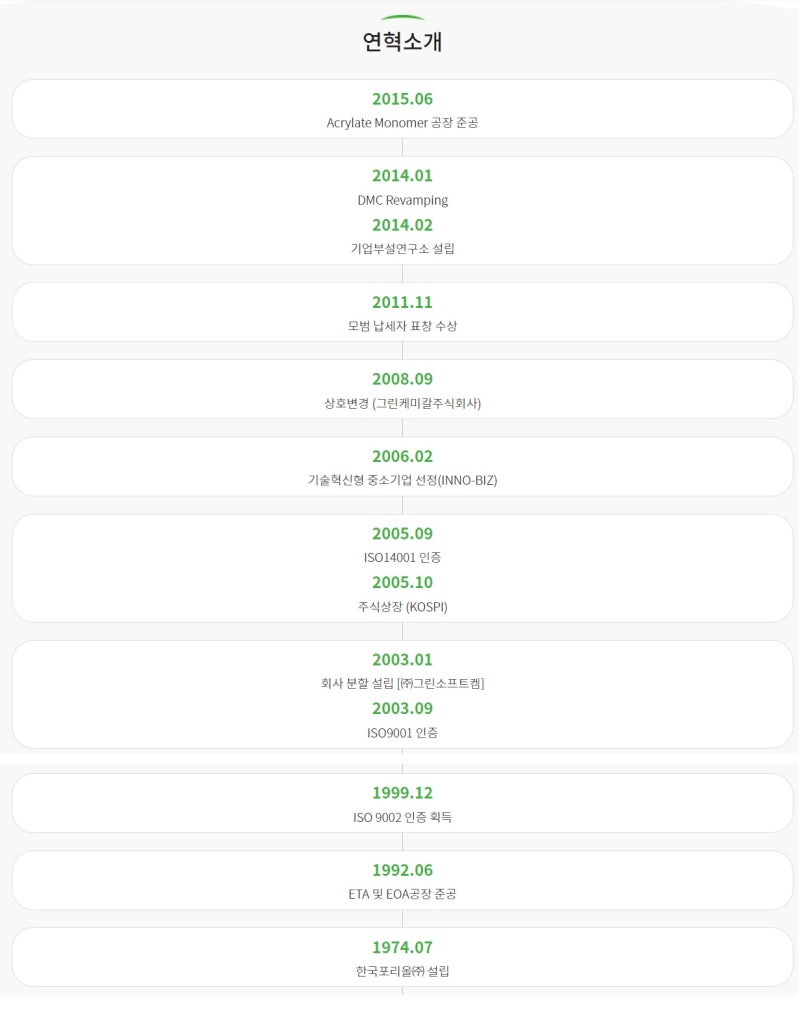Click the INNO-BIZ 중소기업 선정 entry

click(402, 480)
